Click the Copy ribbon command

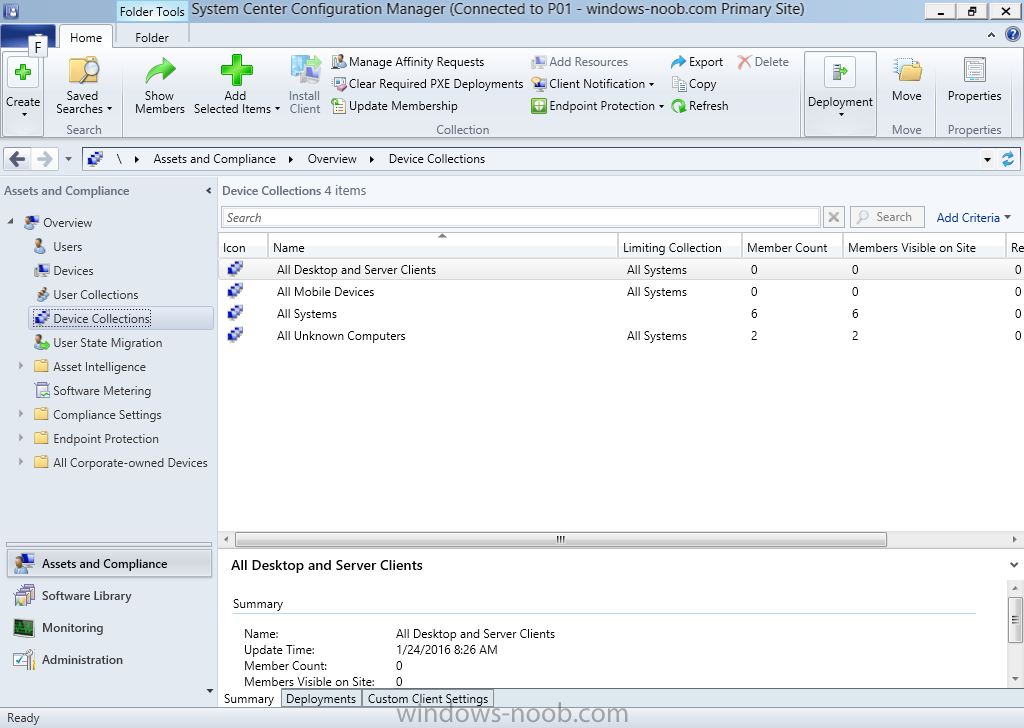point(694,84)
